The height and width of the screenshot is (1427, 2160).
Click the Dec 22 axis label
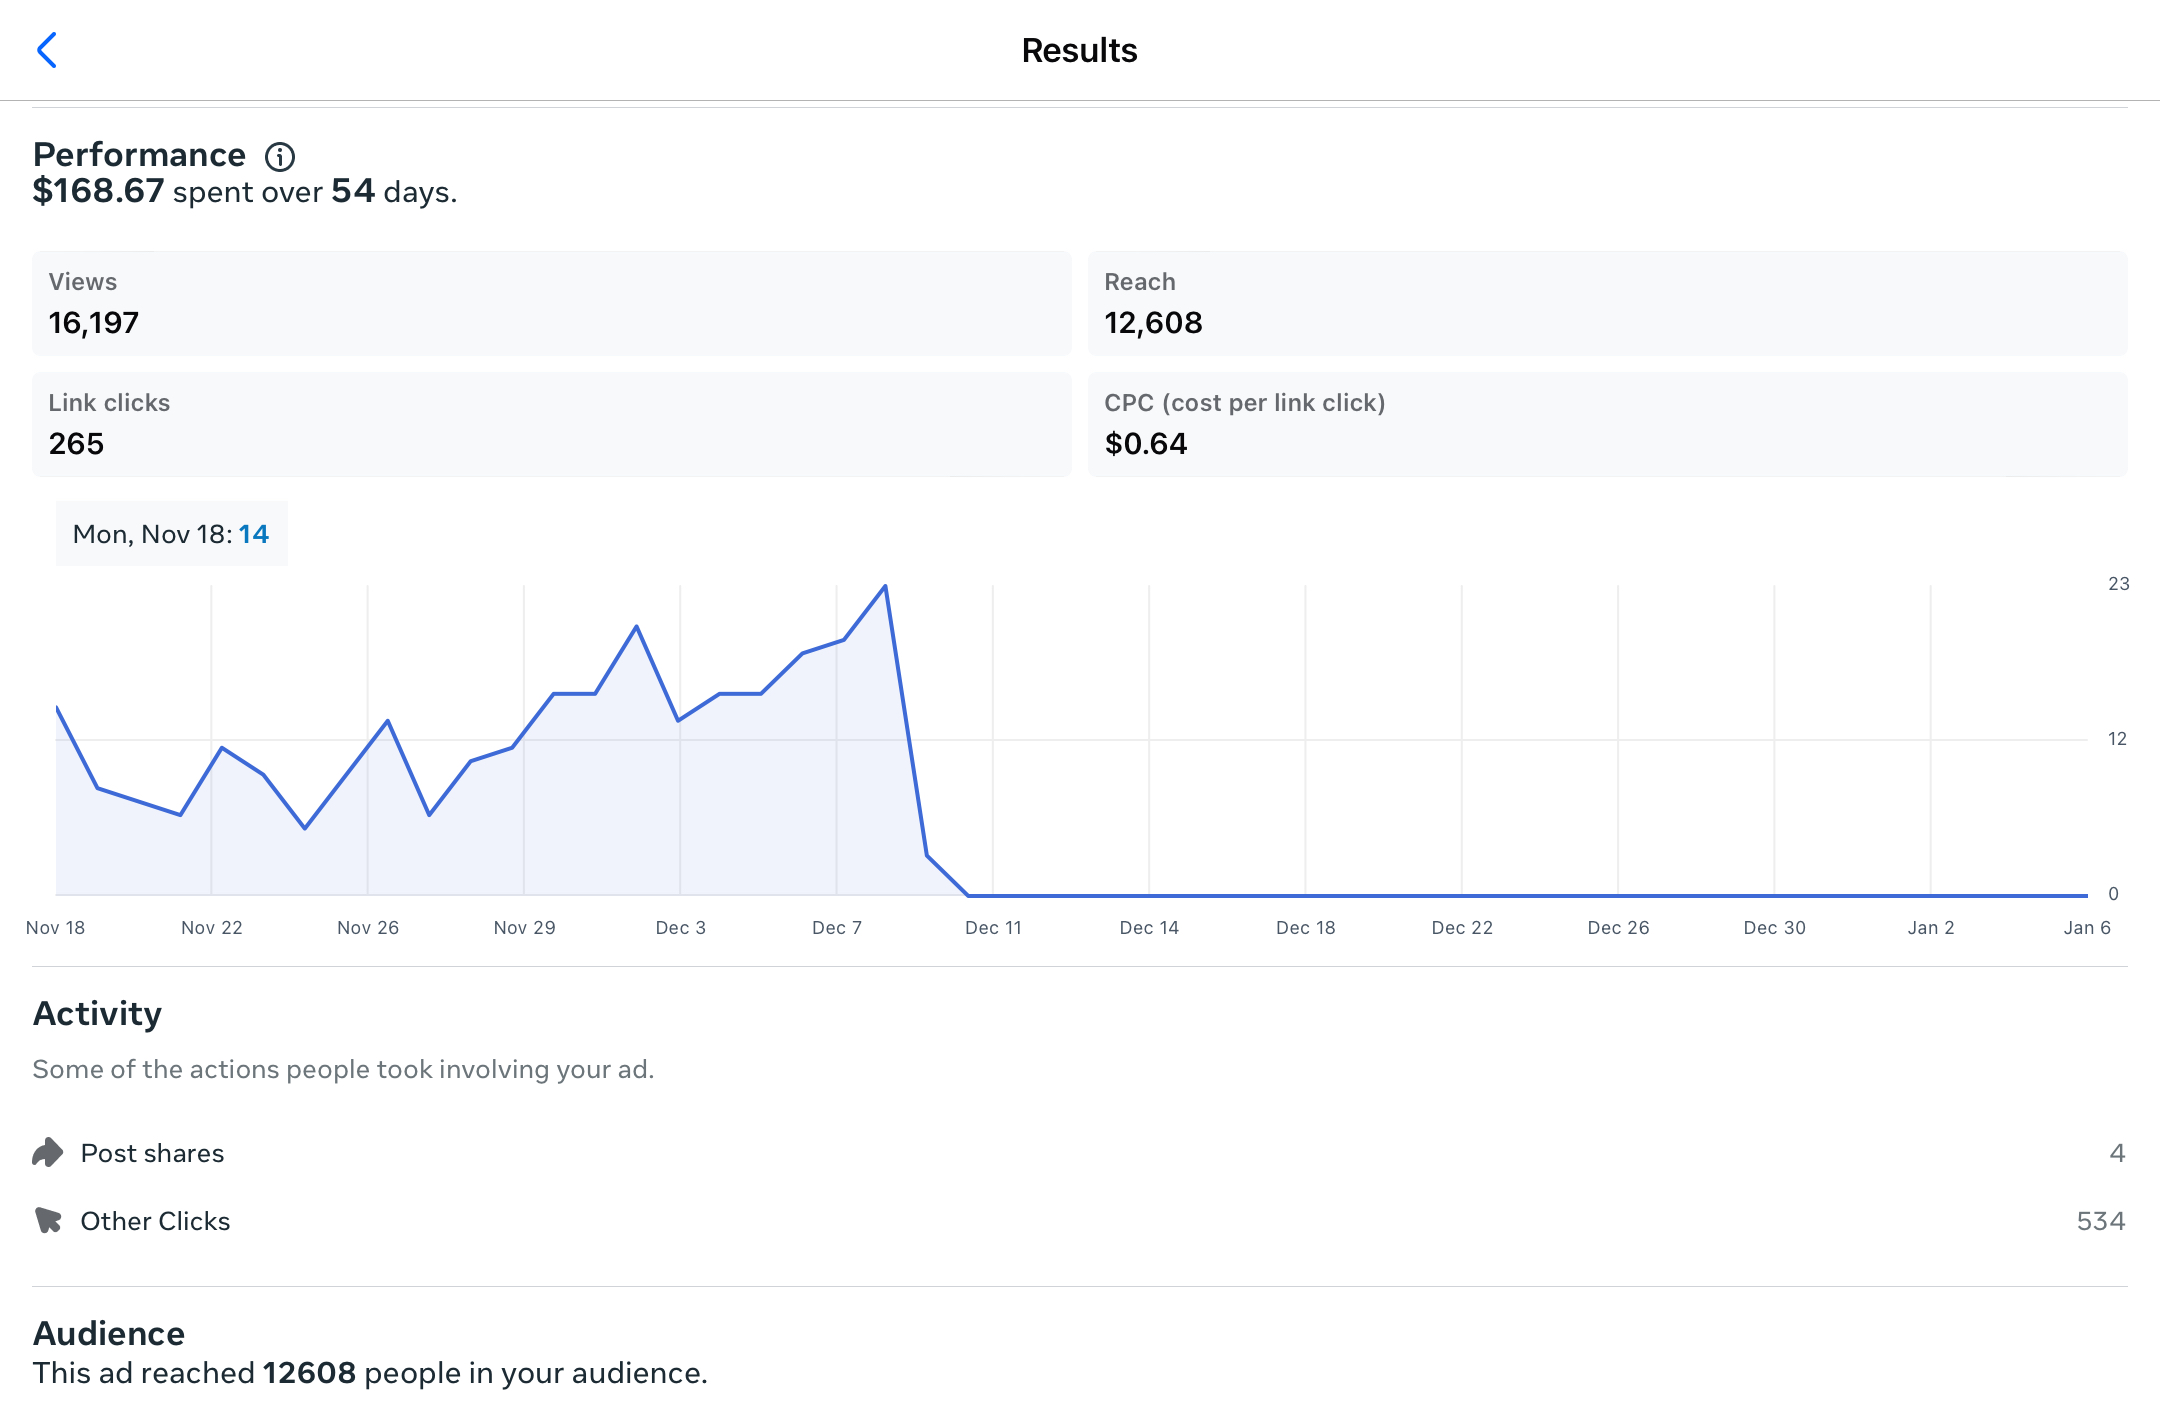[1462, 928]
